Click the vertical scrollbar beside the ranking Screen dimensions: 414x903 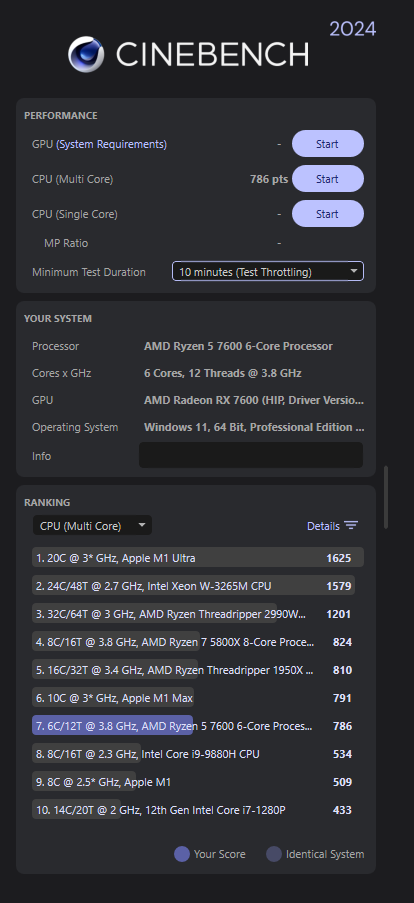386,498
